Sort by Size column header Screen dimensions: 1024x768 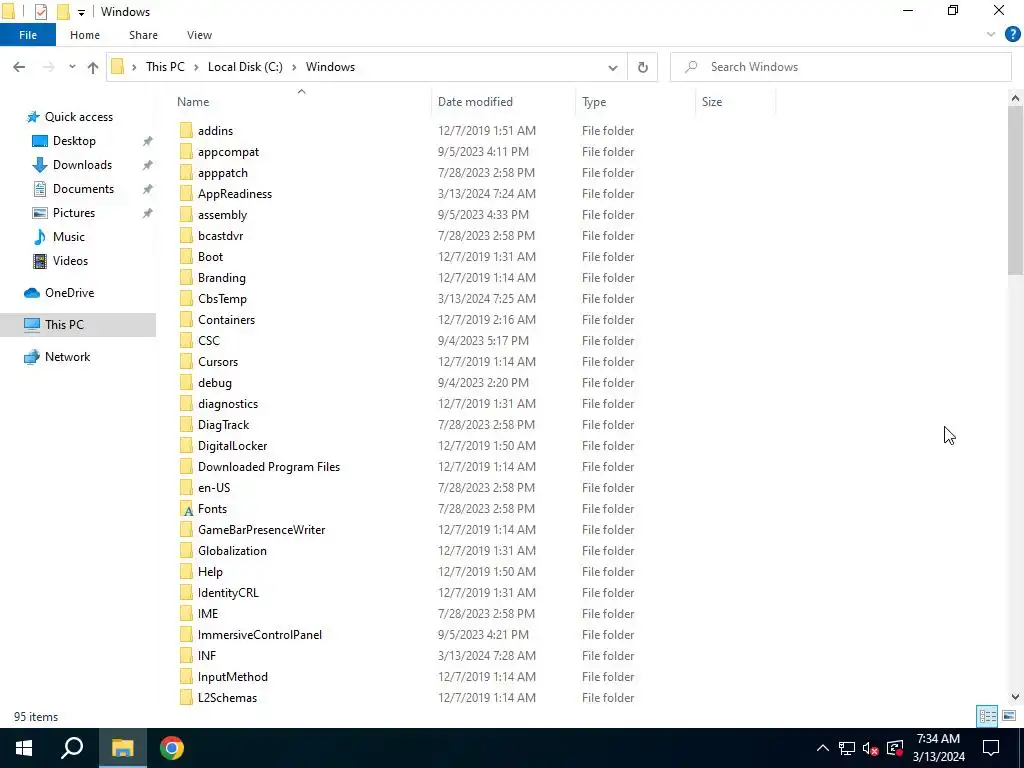712,102
